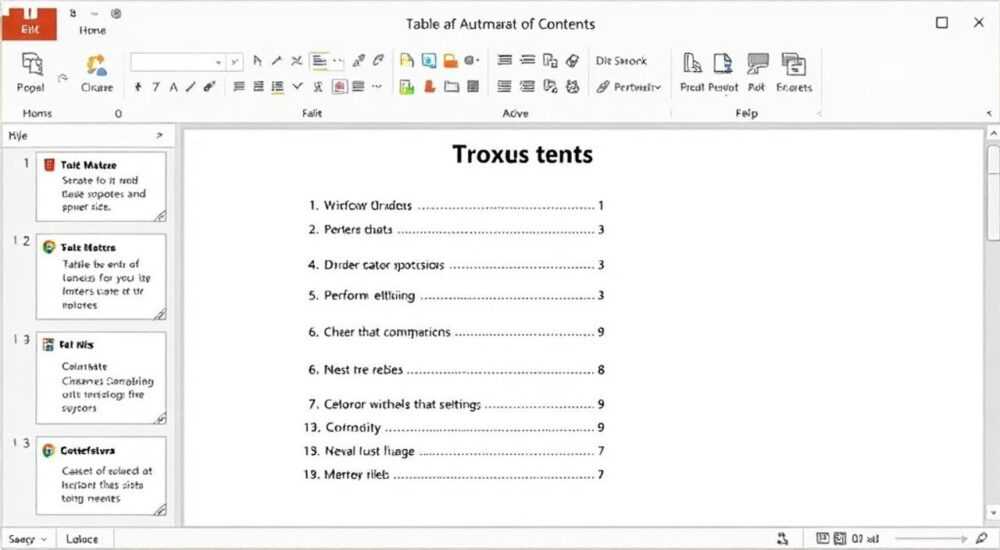Click the Troxus tents heading
The image size is (1000, 550).
[x=522, y=154]
